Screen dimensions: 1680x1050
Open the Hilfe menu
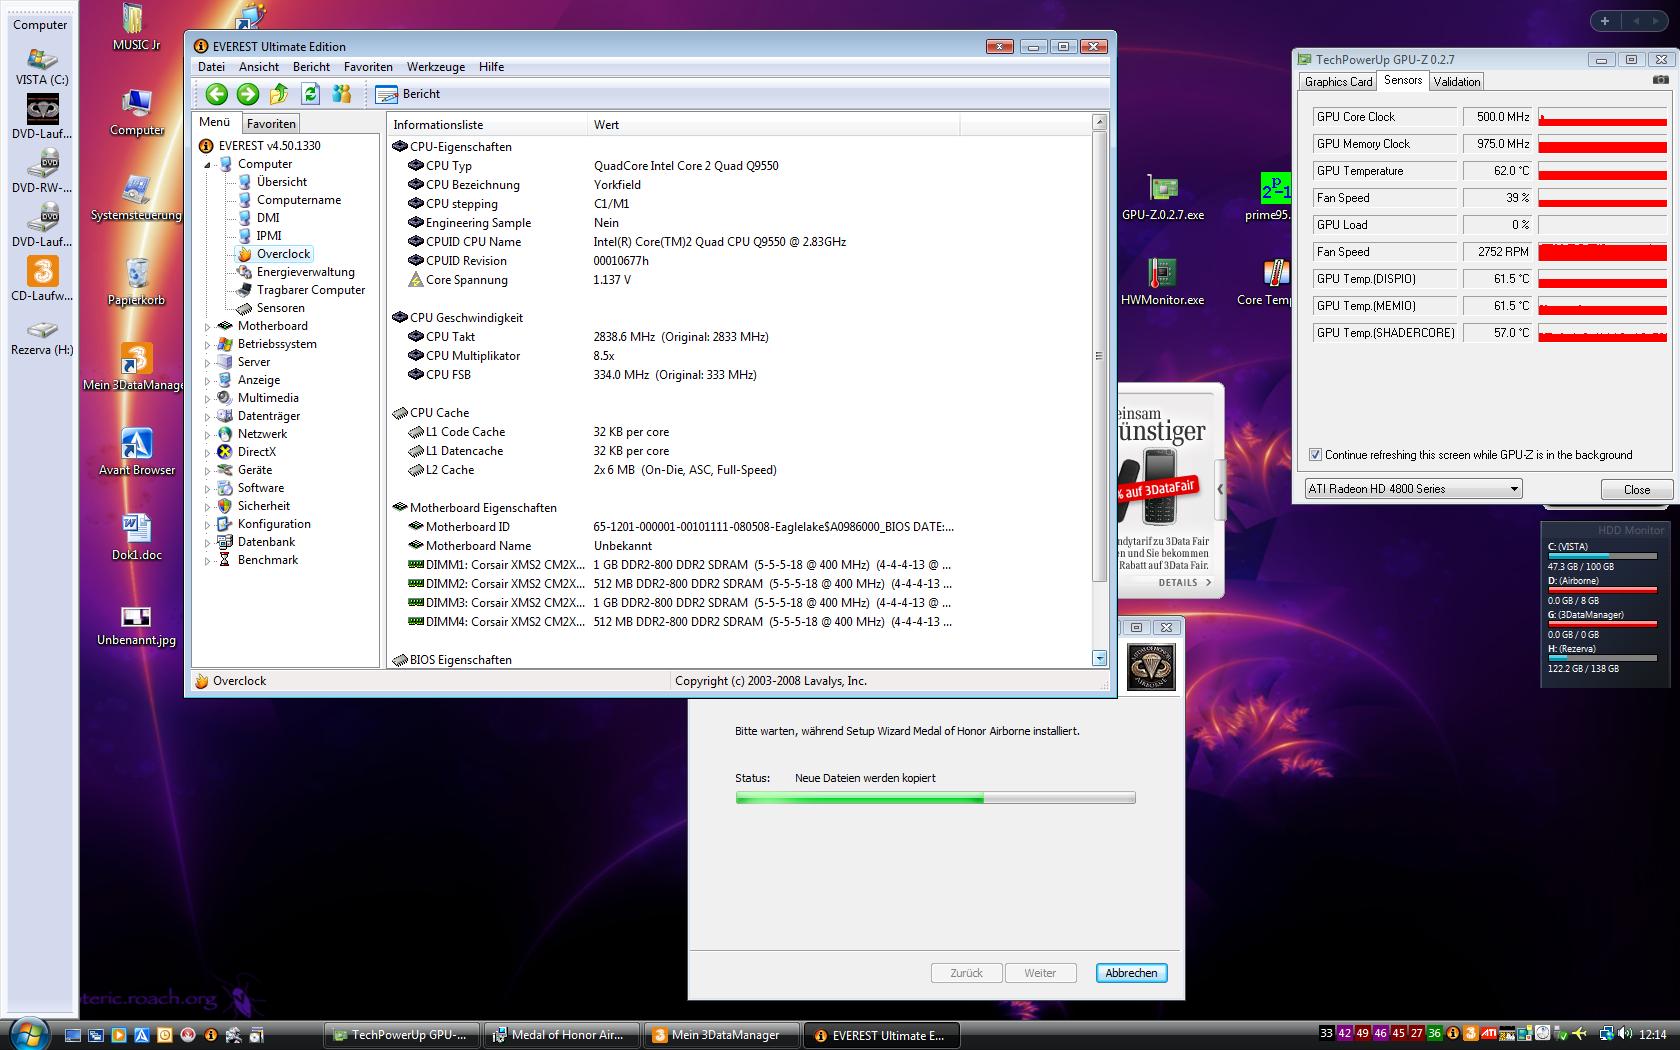(491, 67)
